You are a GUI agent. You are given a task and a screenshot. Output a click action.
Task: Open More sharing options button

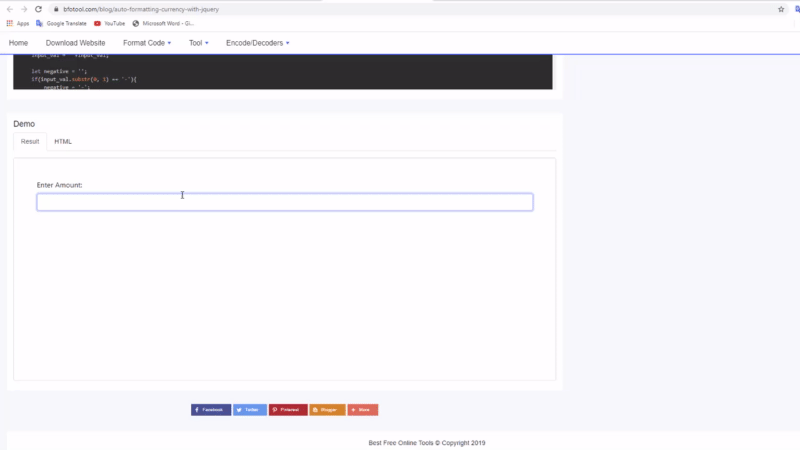tap(363, 410)
